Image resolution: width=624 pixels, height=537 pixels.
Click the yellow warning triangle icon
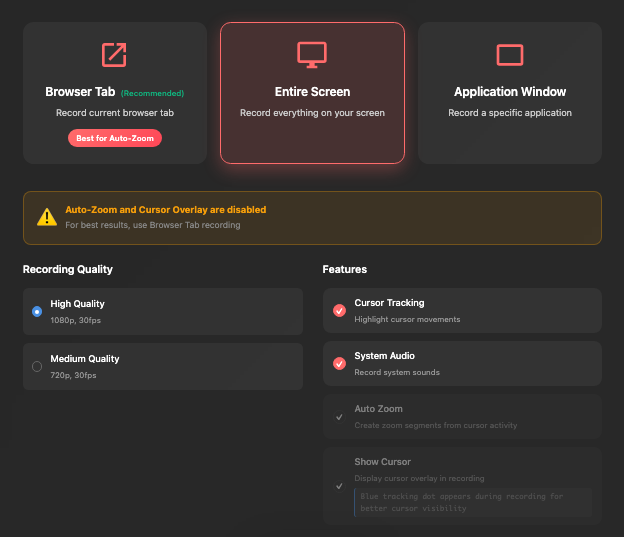click(47, 217)
